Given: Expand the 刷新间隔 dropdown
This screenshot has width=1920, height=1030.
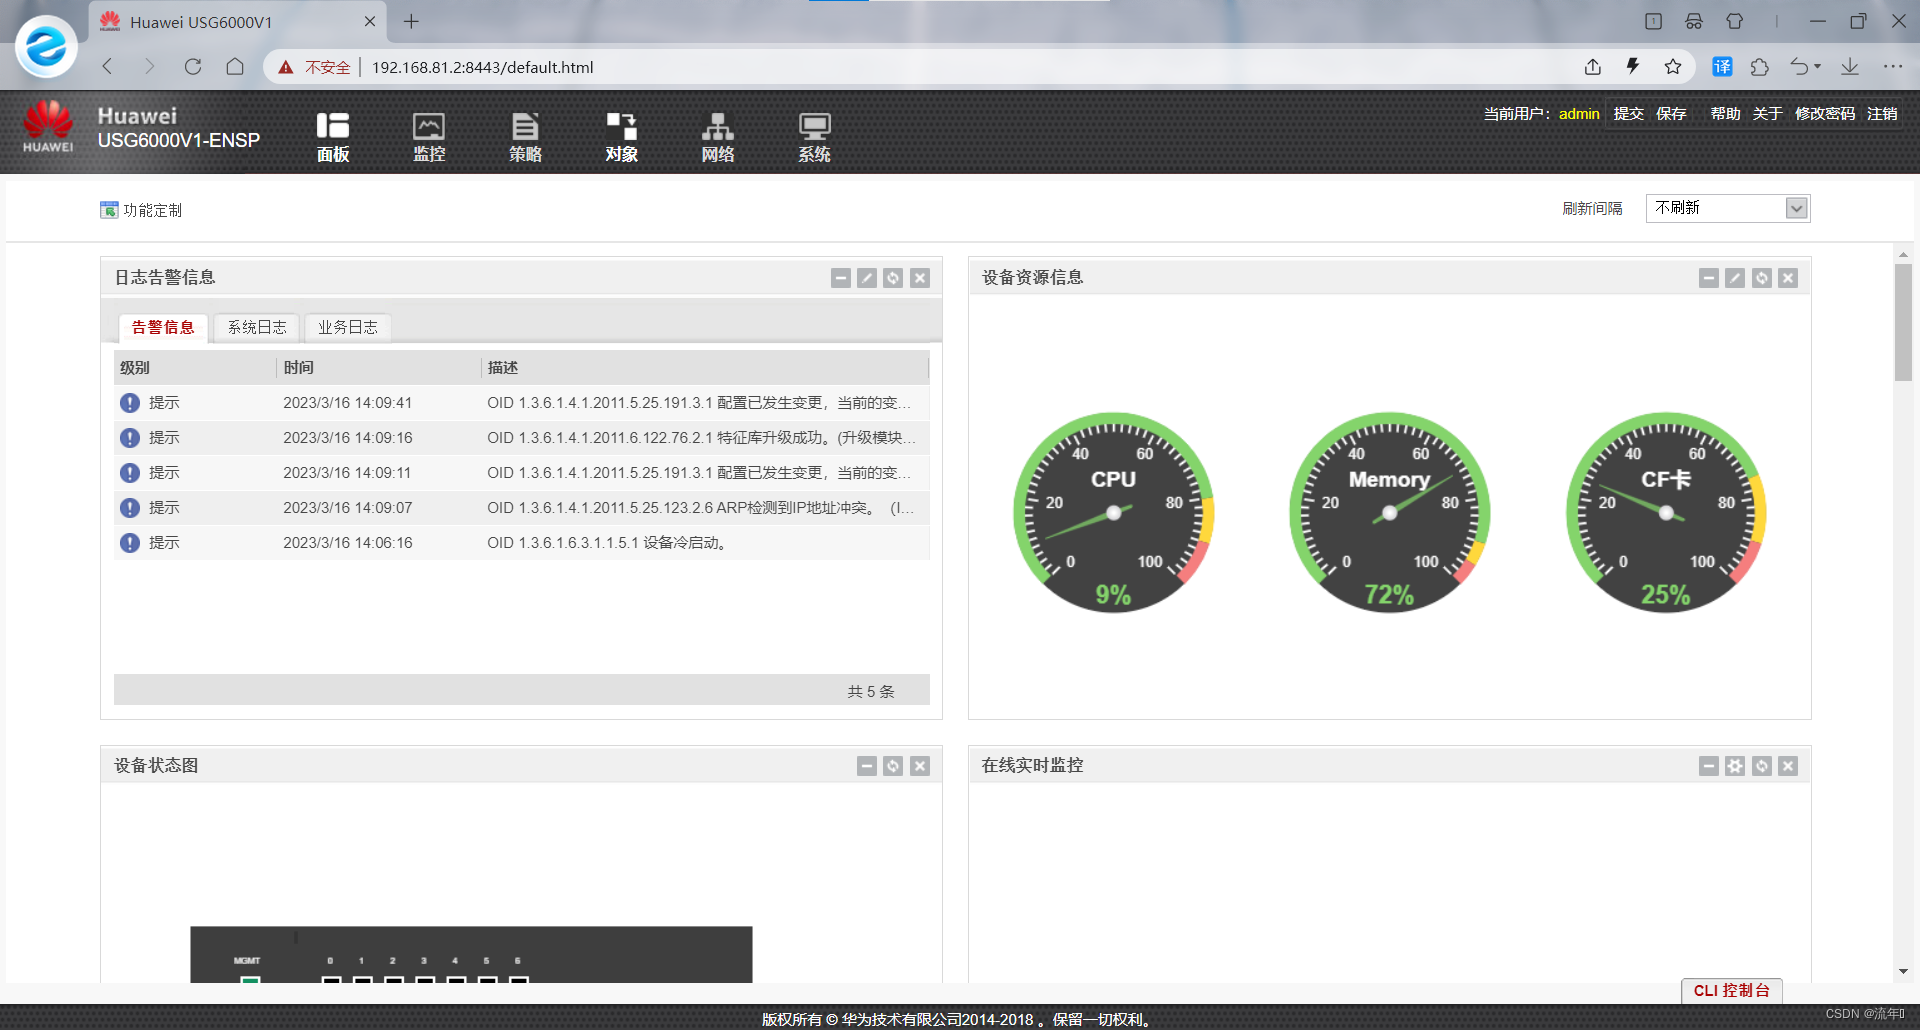Looking at the screenshot, I should tap(1796, 208).
